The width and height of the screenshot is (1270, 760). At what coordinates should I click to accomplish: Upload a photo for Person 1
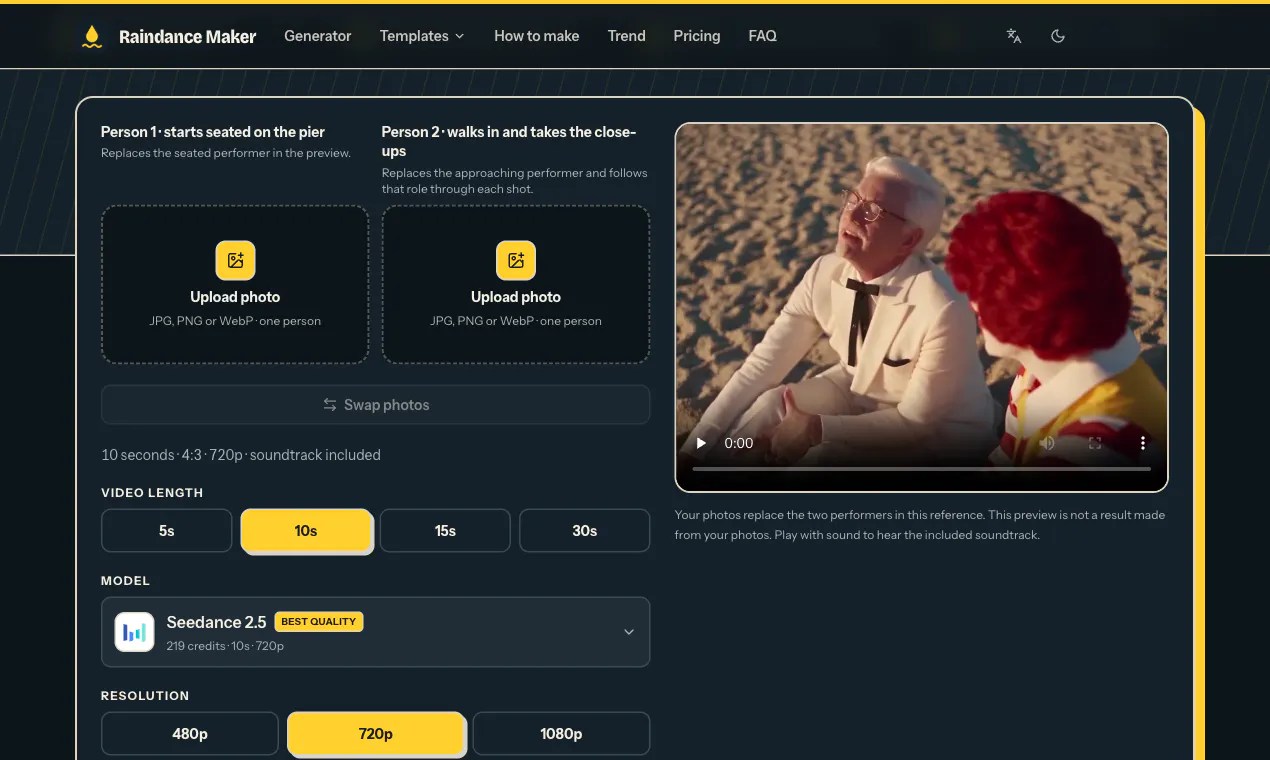[x=235, y=284]
